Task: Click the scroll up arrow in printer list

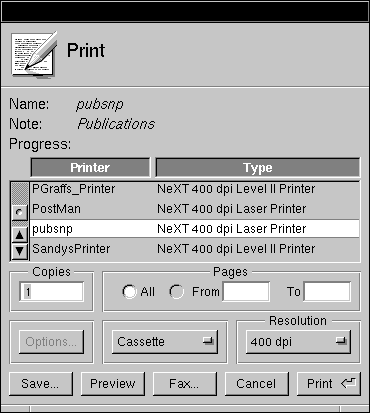Action: click(x=19, y=235)
